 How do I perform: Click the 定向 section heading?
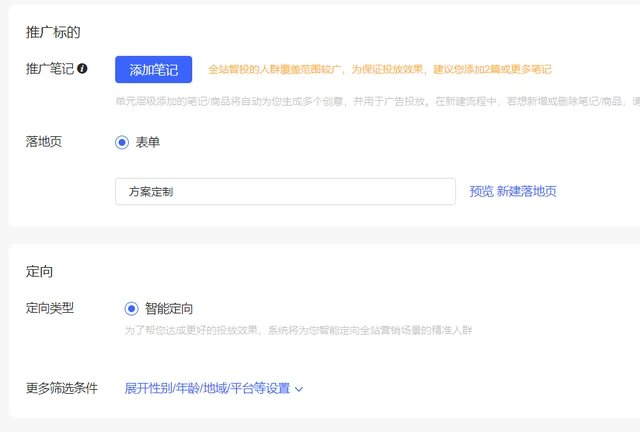point(39,271)
